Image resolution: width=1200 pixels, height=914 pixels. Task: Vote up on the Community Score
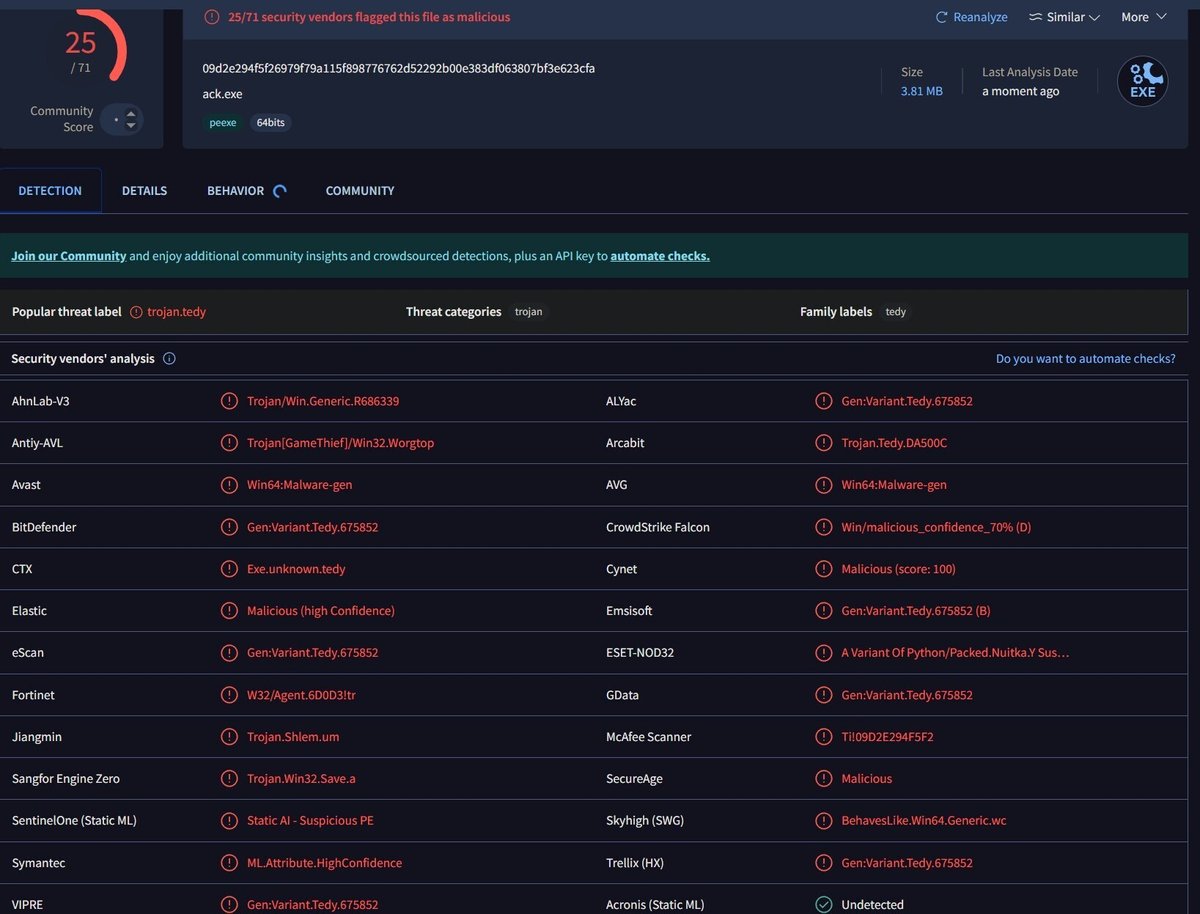(x=131, y=113)
